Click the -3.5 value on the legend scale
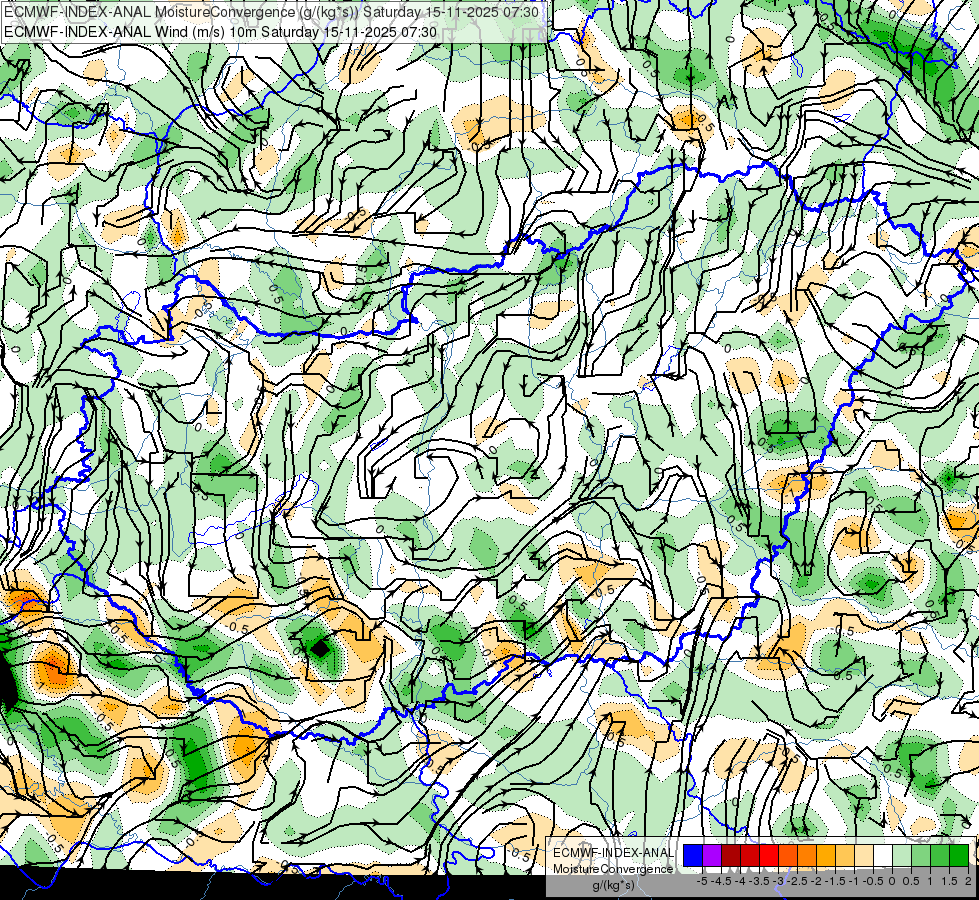The height and width of the screenshot is (900, 979). point(757,881)
